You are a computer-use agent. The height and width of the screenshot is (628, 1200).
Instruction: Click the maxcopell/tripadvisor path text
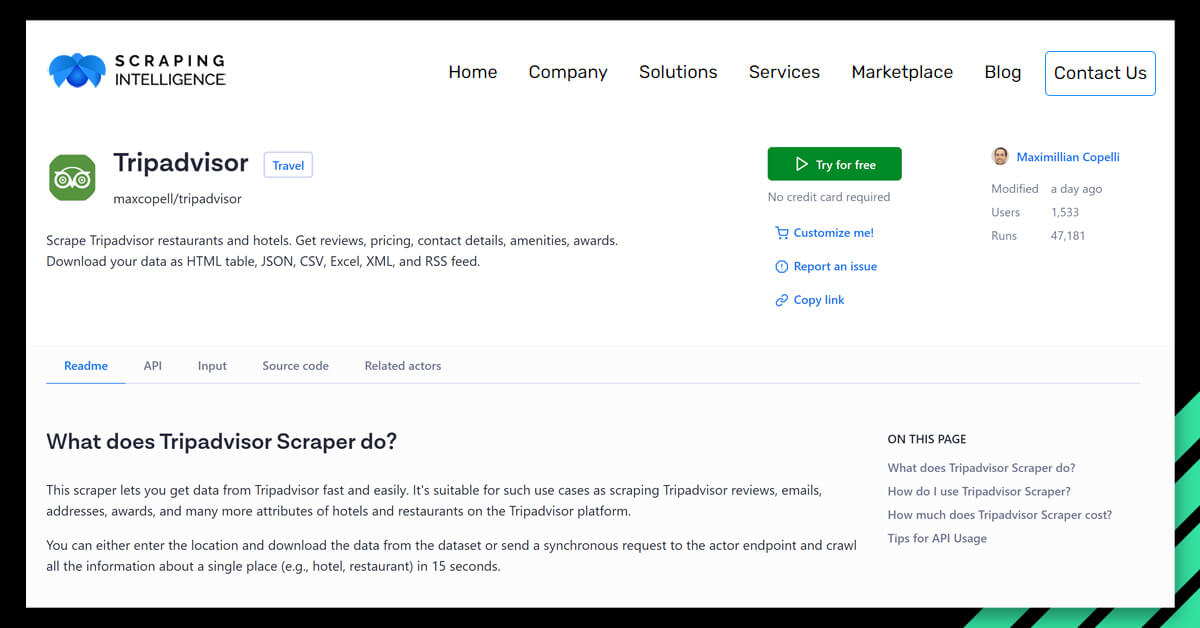click(x=178, y=199)
